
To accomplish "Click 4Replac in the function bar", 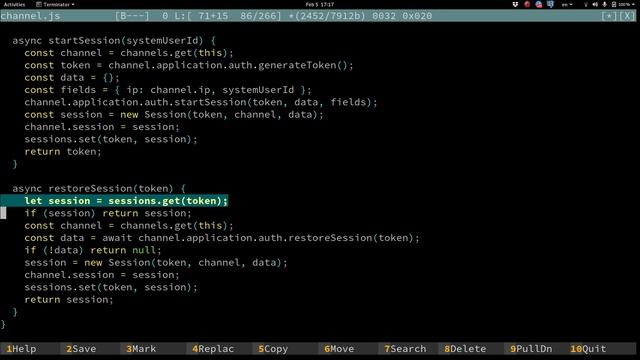I will click(213, 349).
